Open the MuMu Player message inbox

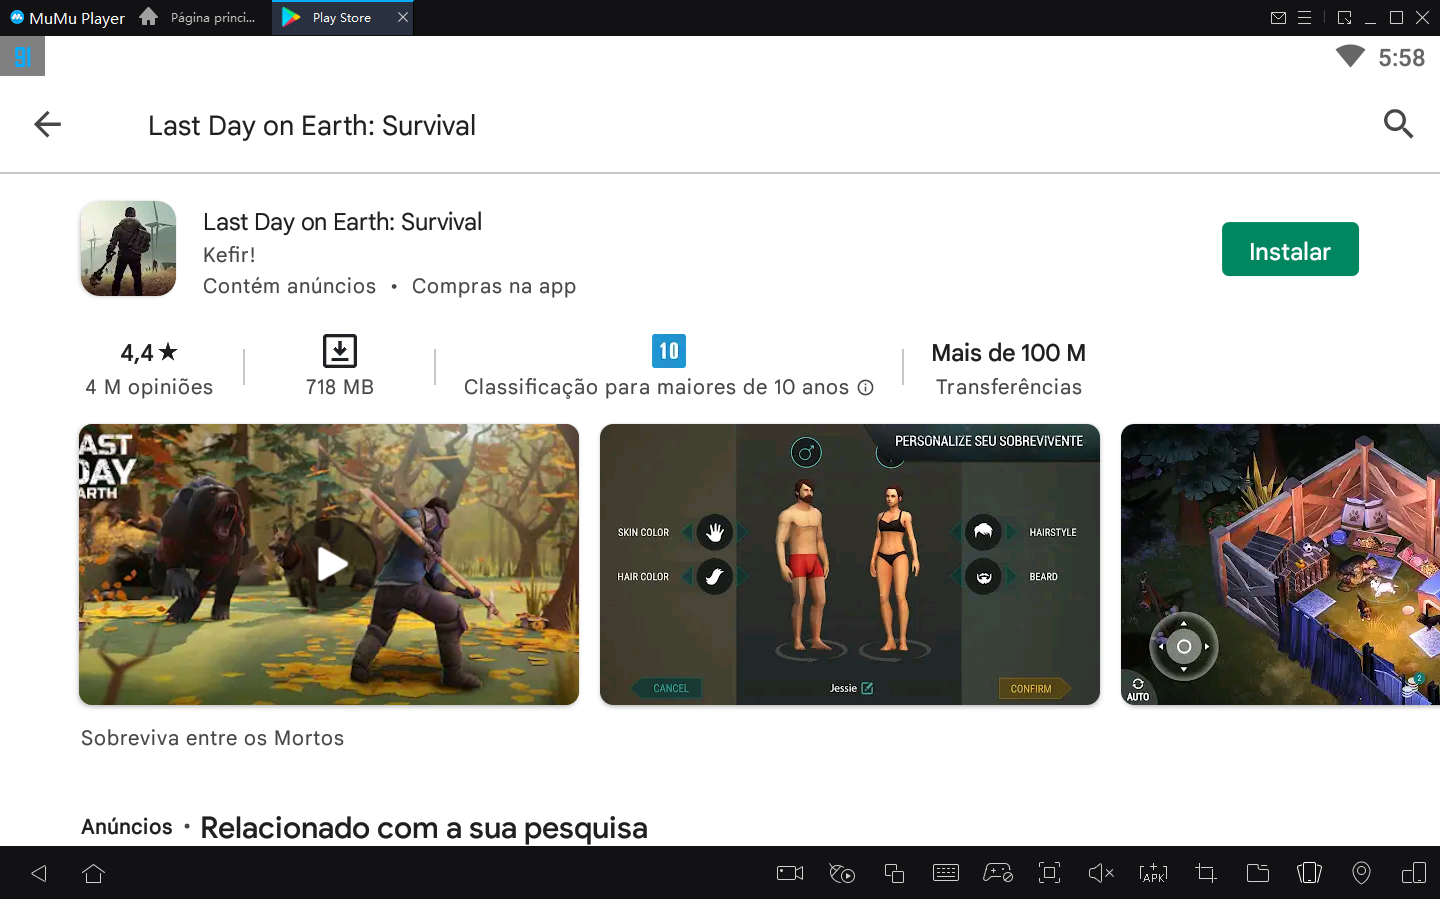point(1279,17)
